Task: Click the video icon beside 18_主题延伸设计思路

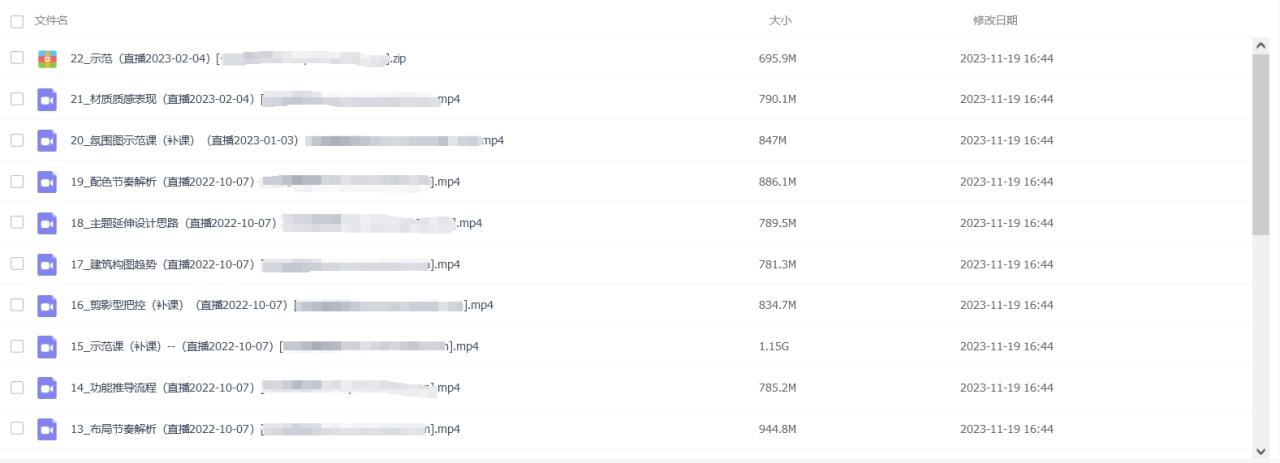Action: (47, 223)
